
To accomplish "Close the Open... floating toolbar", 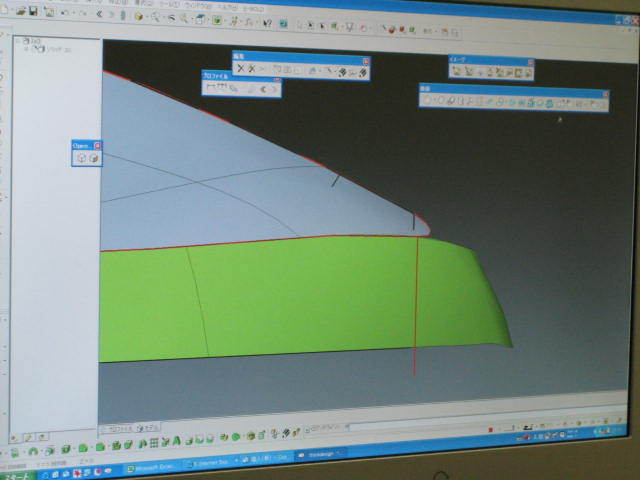I will pyautogui.click(x=98, y=145).
